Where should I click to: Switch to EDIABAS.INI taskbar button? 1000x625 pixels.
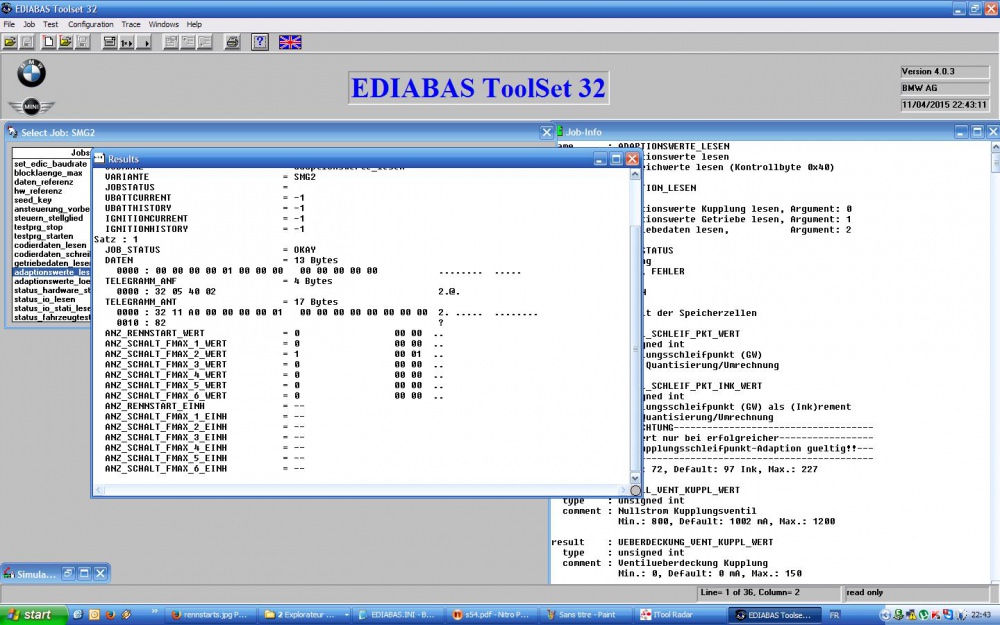tap(398, 615)
